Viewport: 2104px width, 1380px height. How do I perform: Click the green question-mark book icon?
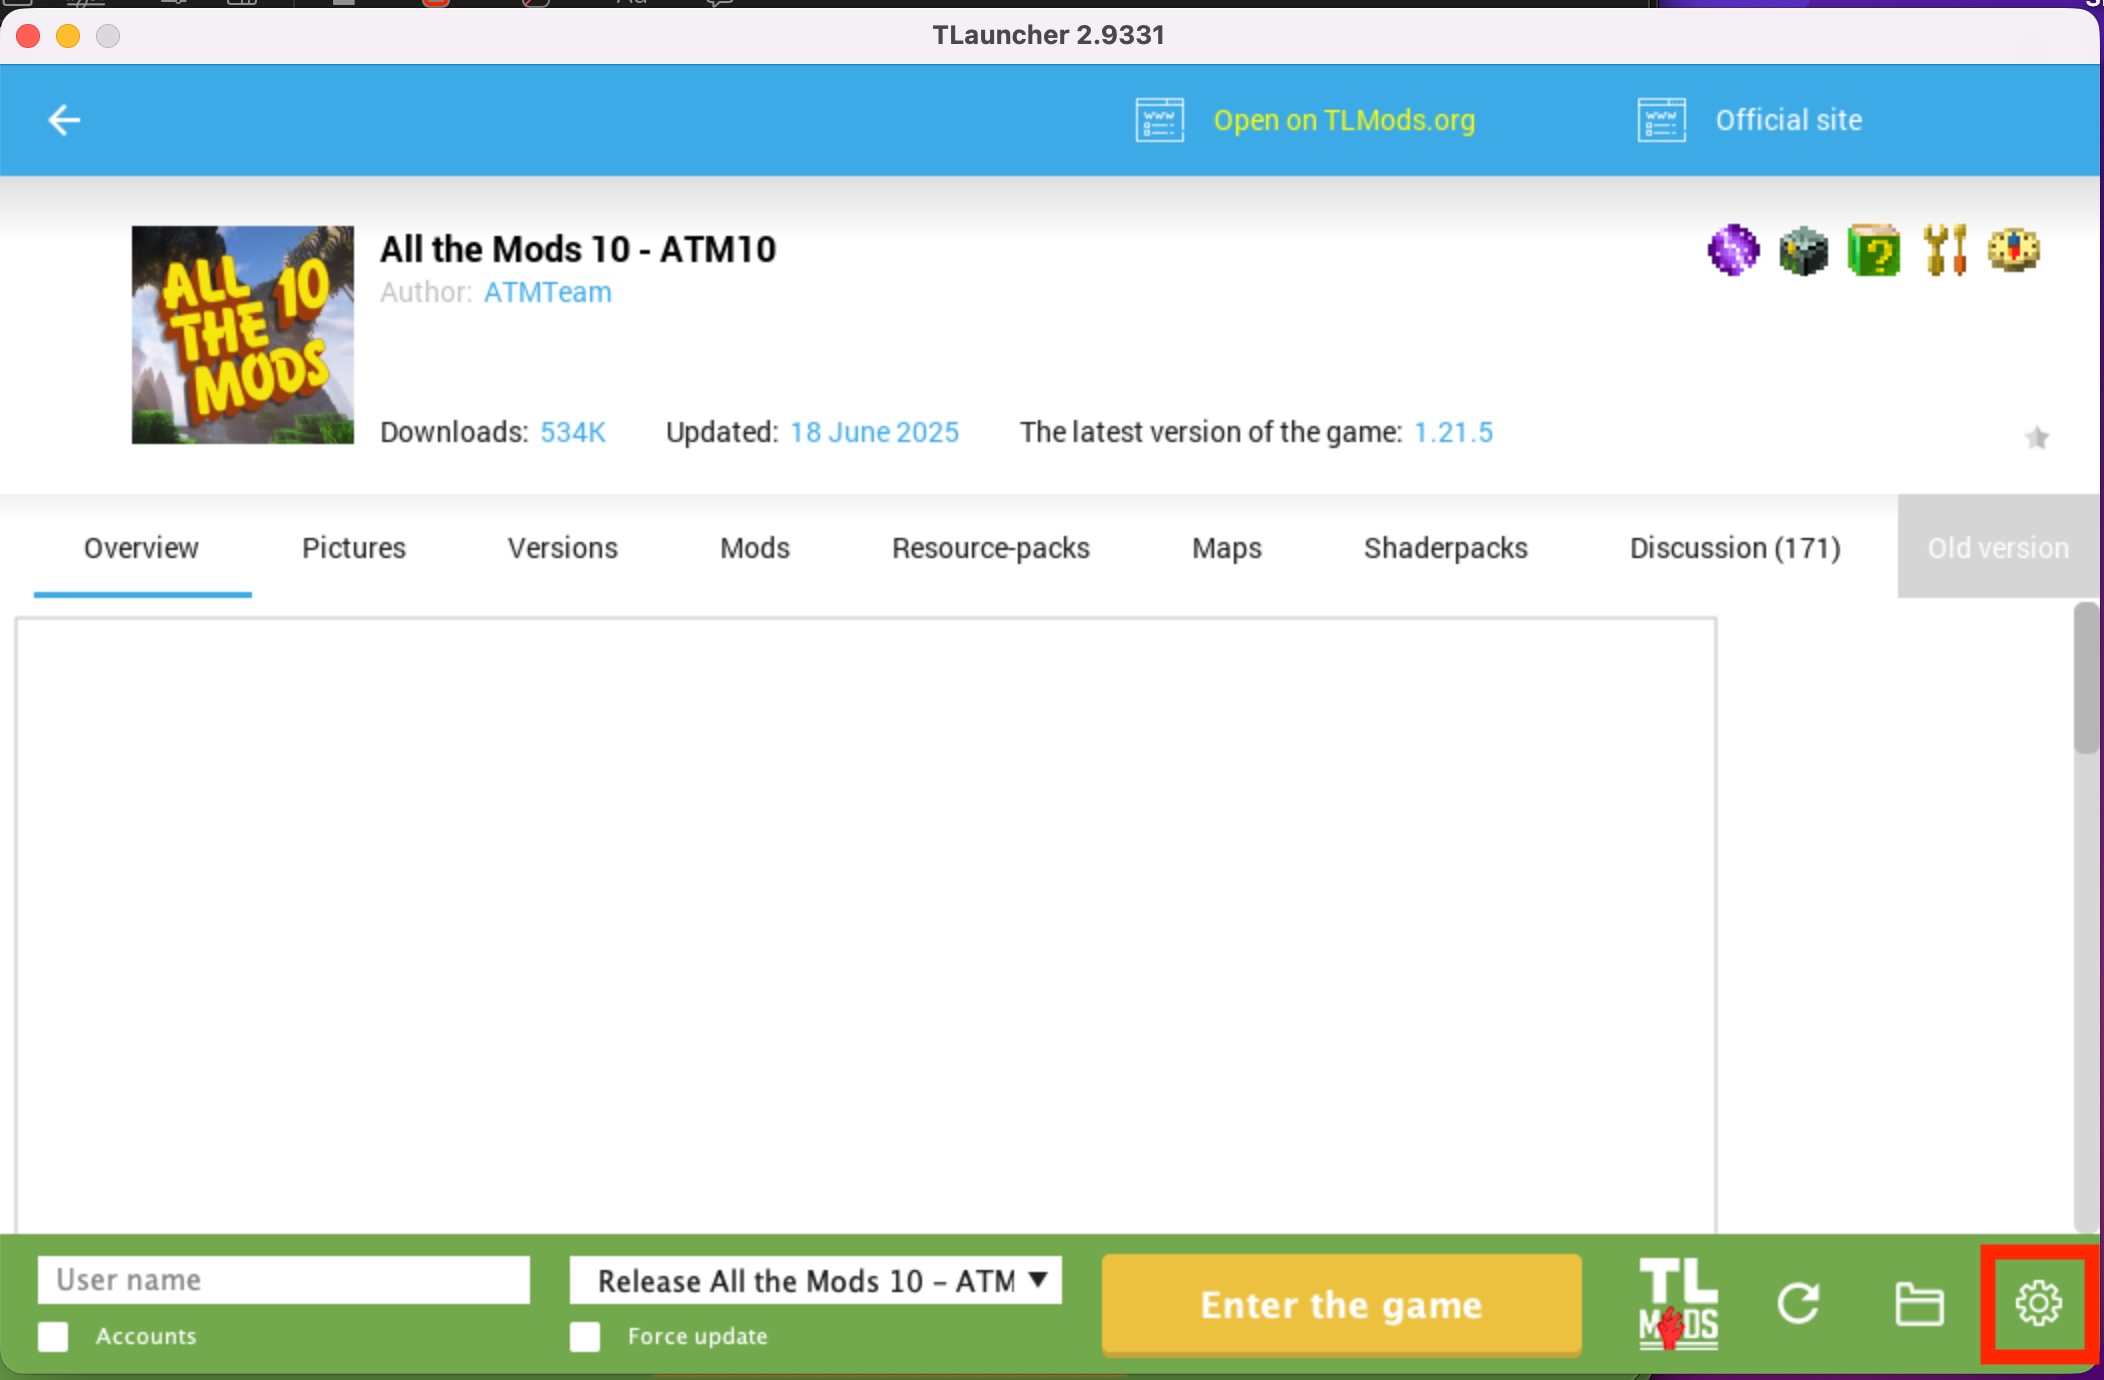[1874, 250]
